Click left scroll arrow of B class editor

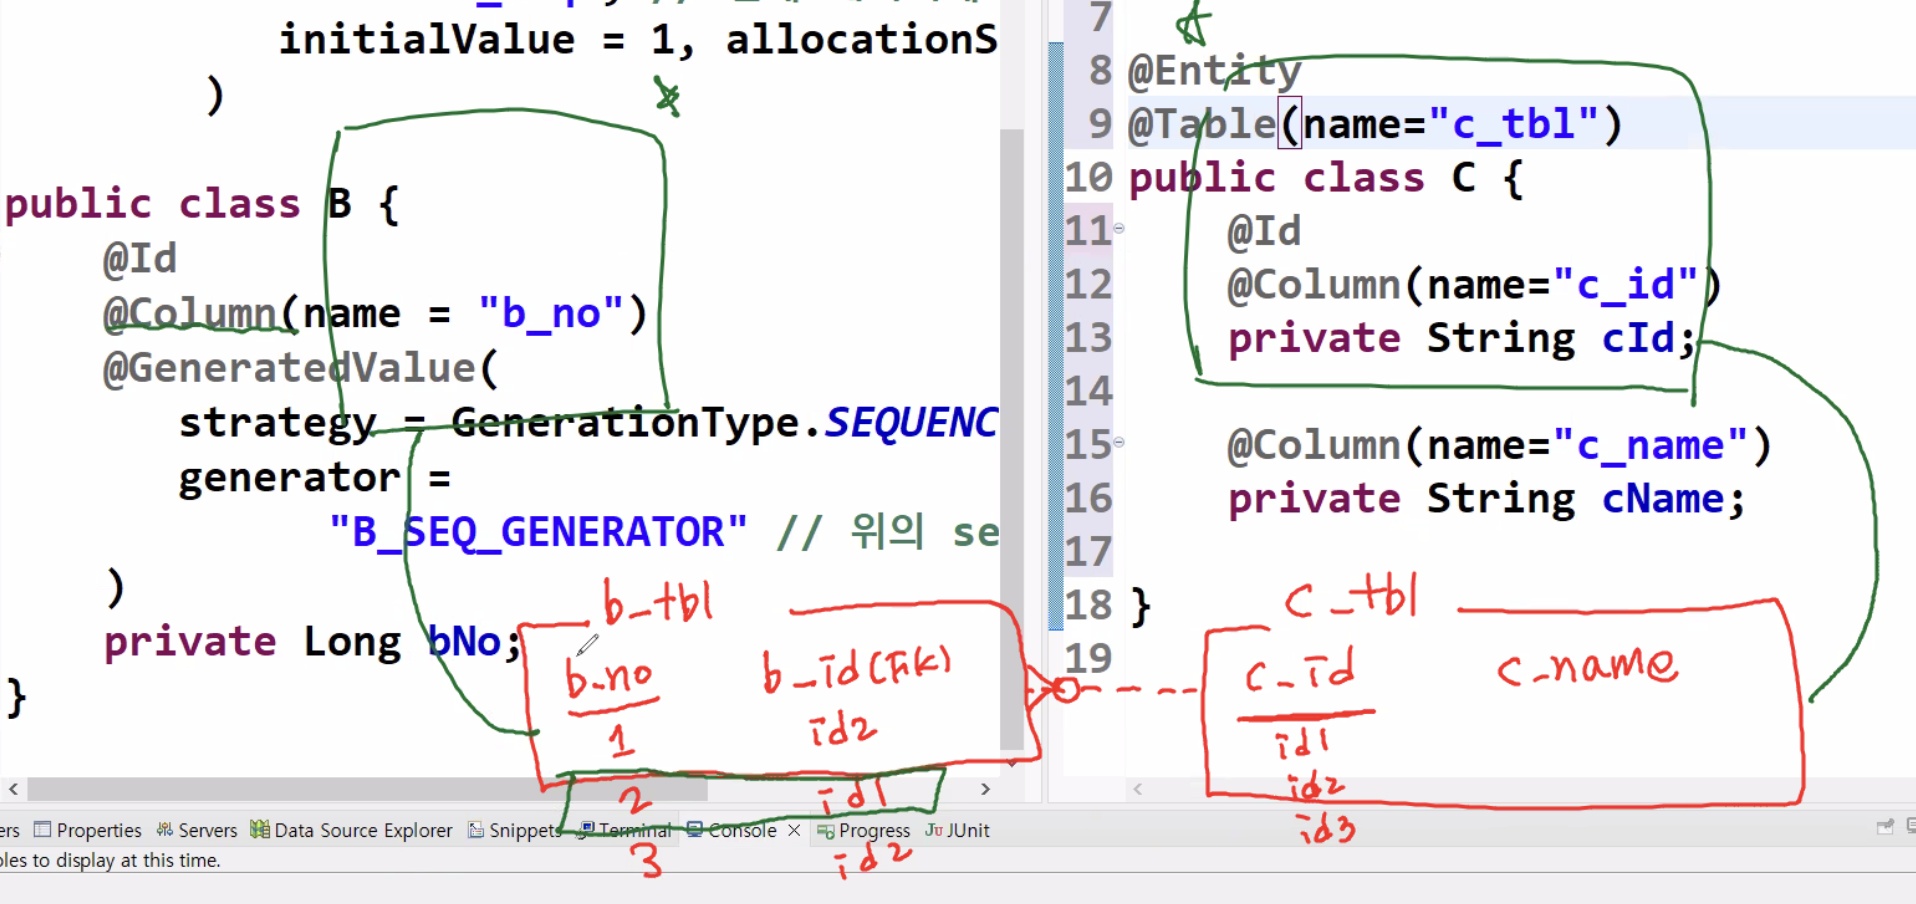coord(13,789)
